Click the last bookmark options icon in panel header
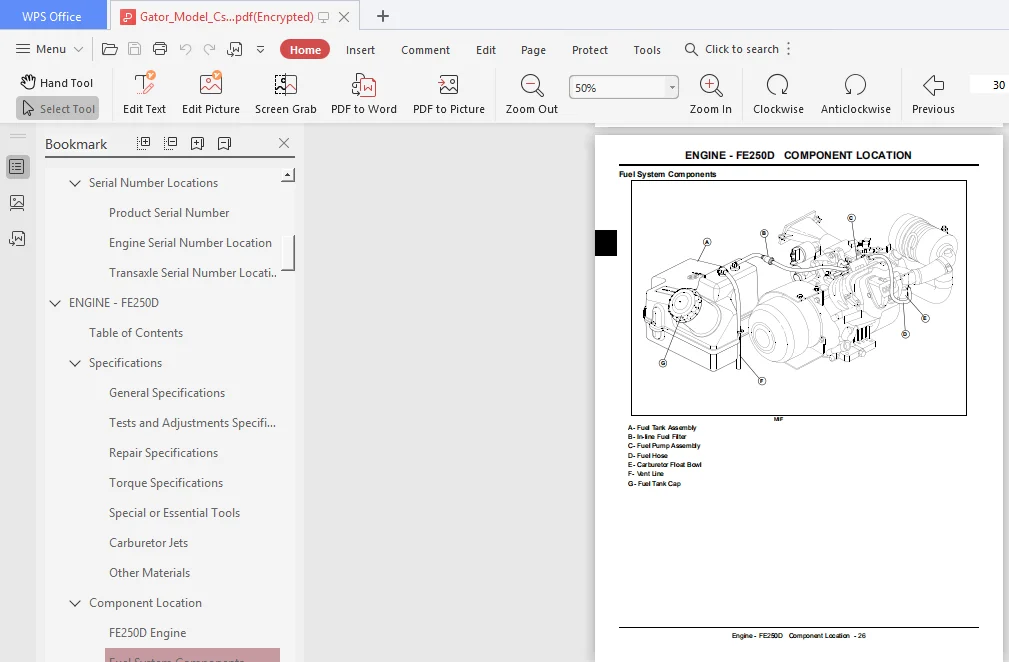This screenshot has height=662, width=1009. point(224,143)
